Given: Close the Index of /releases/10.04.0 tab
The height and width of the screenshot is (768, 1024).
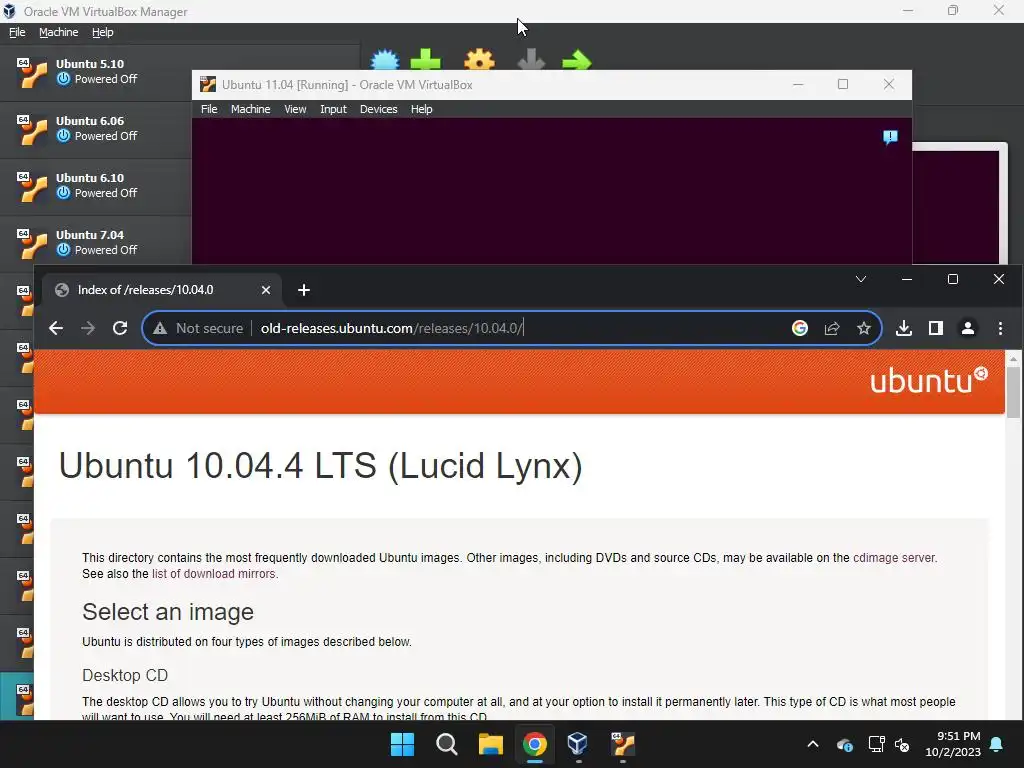Looking at the screenshot, I should click(266, 290).
